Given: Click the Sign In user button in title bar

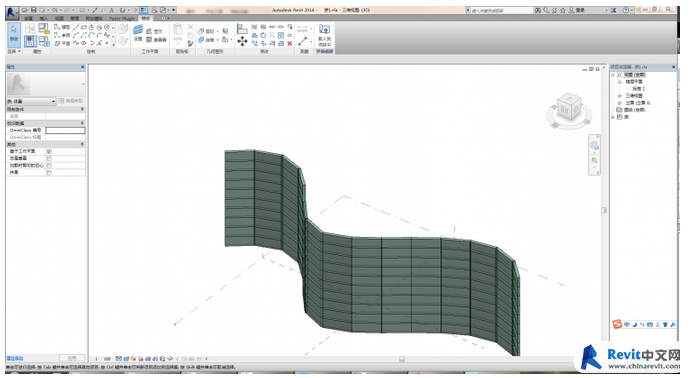Looking at the screenshot, I should 577,10.
